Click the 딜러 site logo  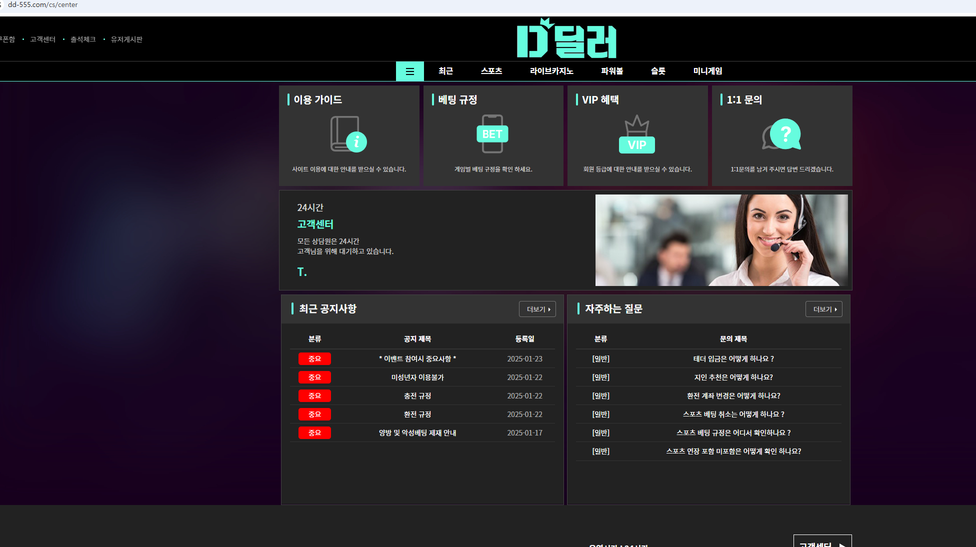point(566,39)
